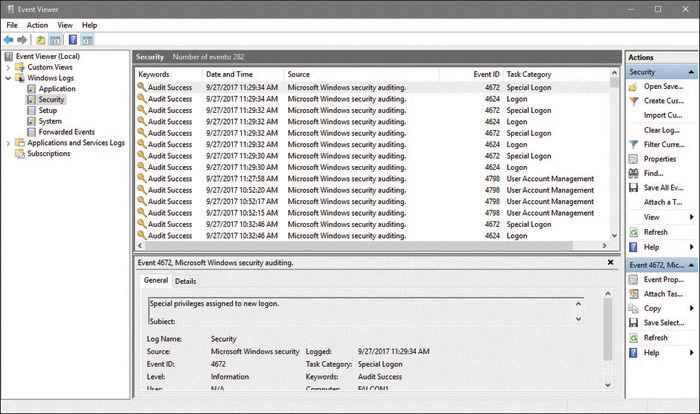
Task: Click the Save All Events floppy icon
Action: point(633,188)
